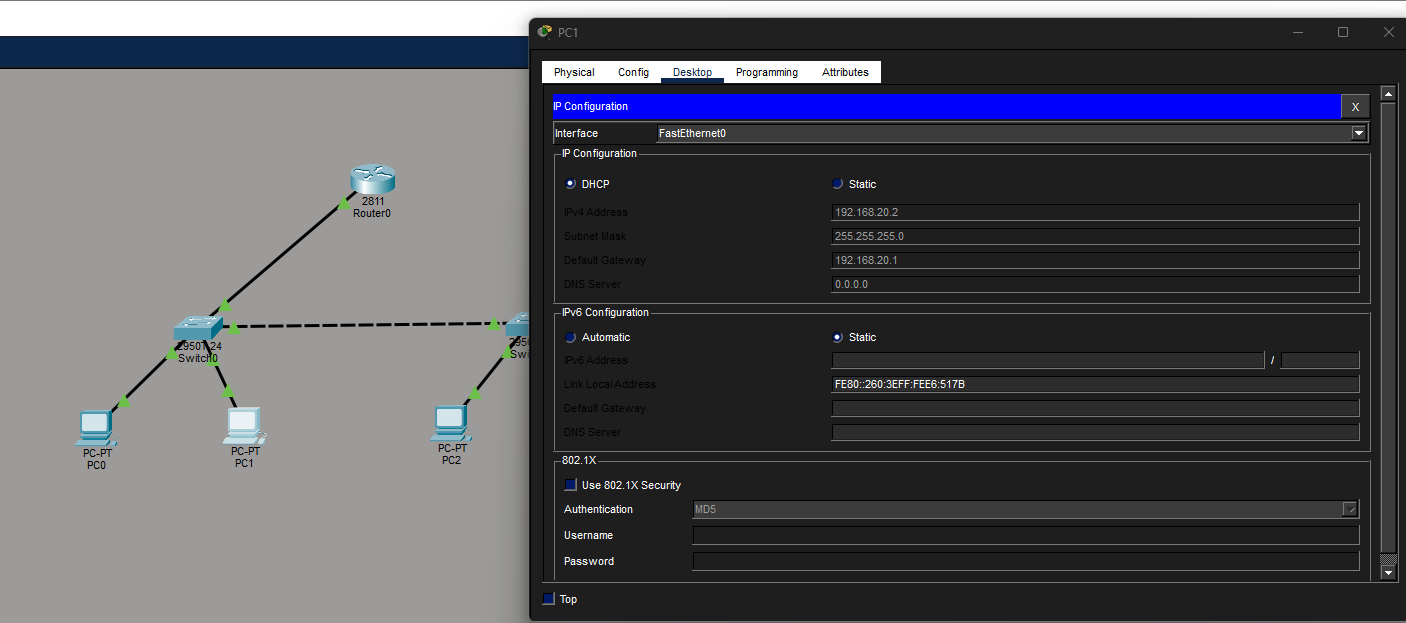This screenshot has width=1406, height=623.
Task: Select the Router0 2811 device icon
Action: point(373,179)
